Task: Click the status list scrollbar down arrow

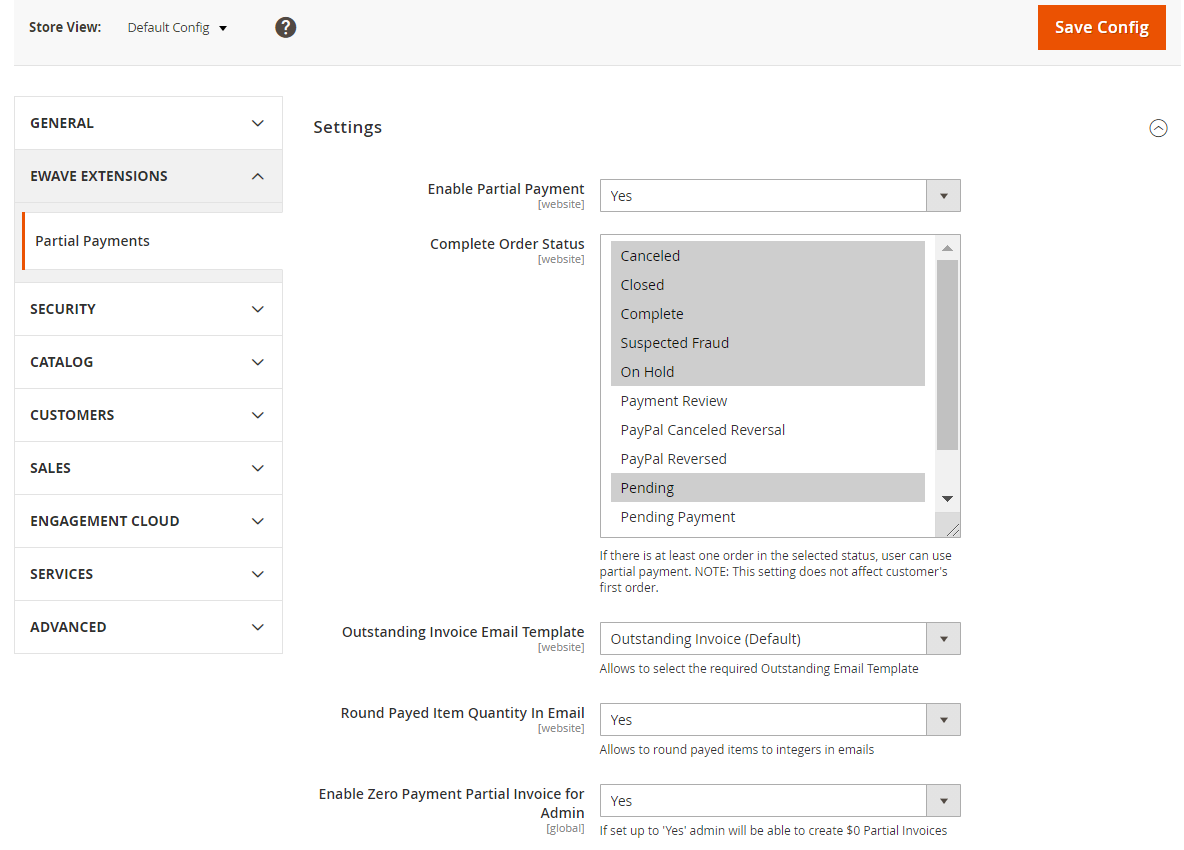Action: pos(947,499)
